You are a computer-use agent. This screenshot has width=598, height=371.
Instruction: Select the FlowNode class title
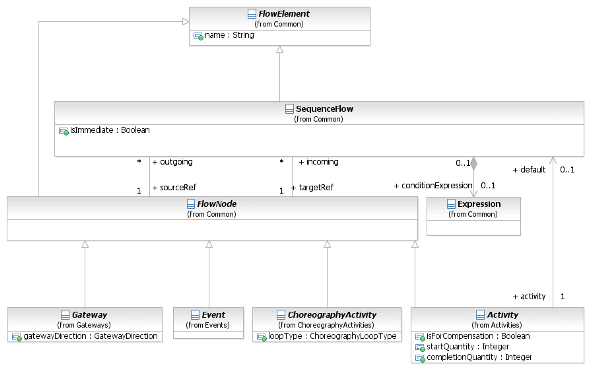(217, 204)
